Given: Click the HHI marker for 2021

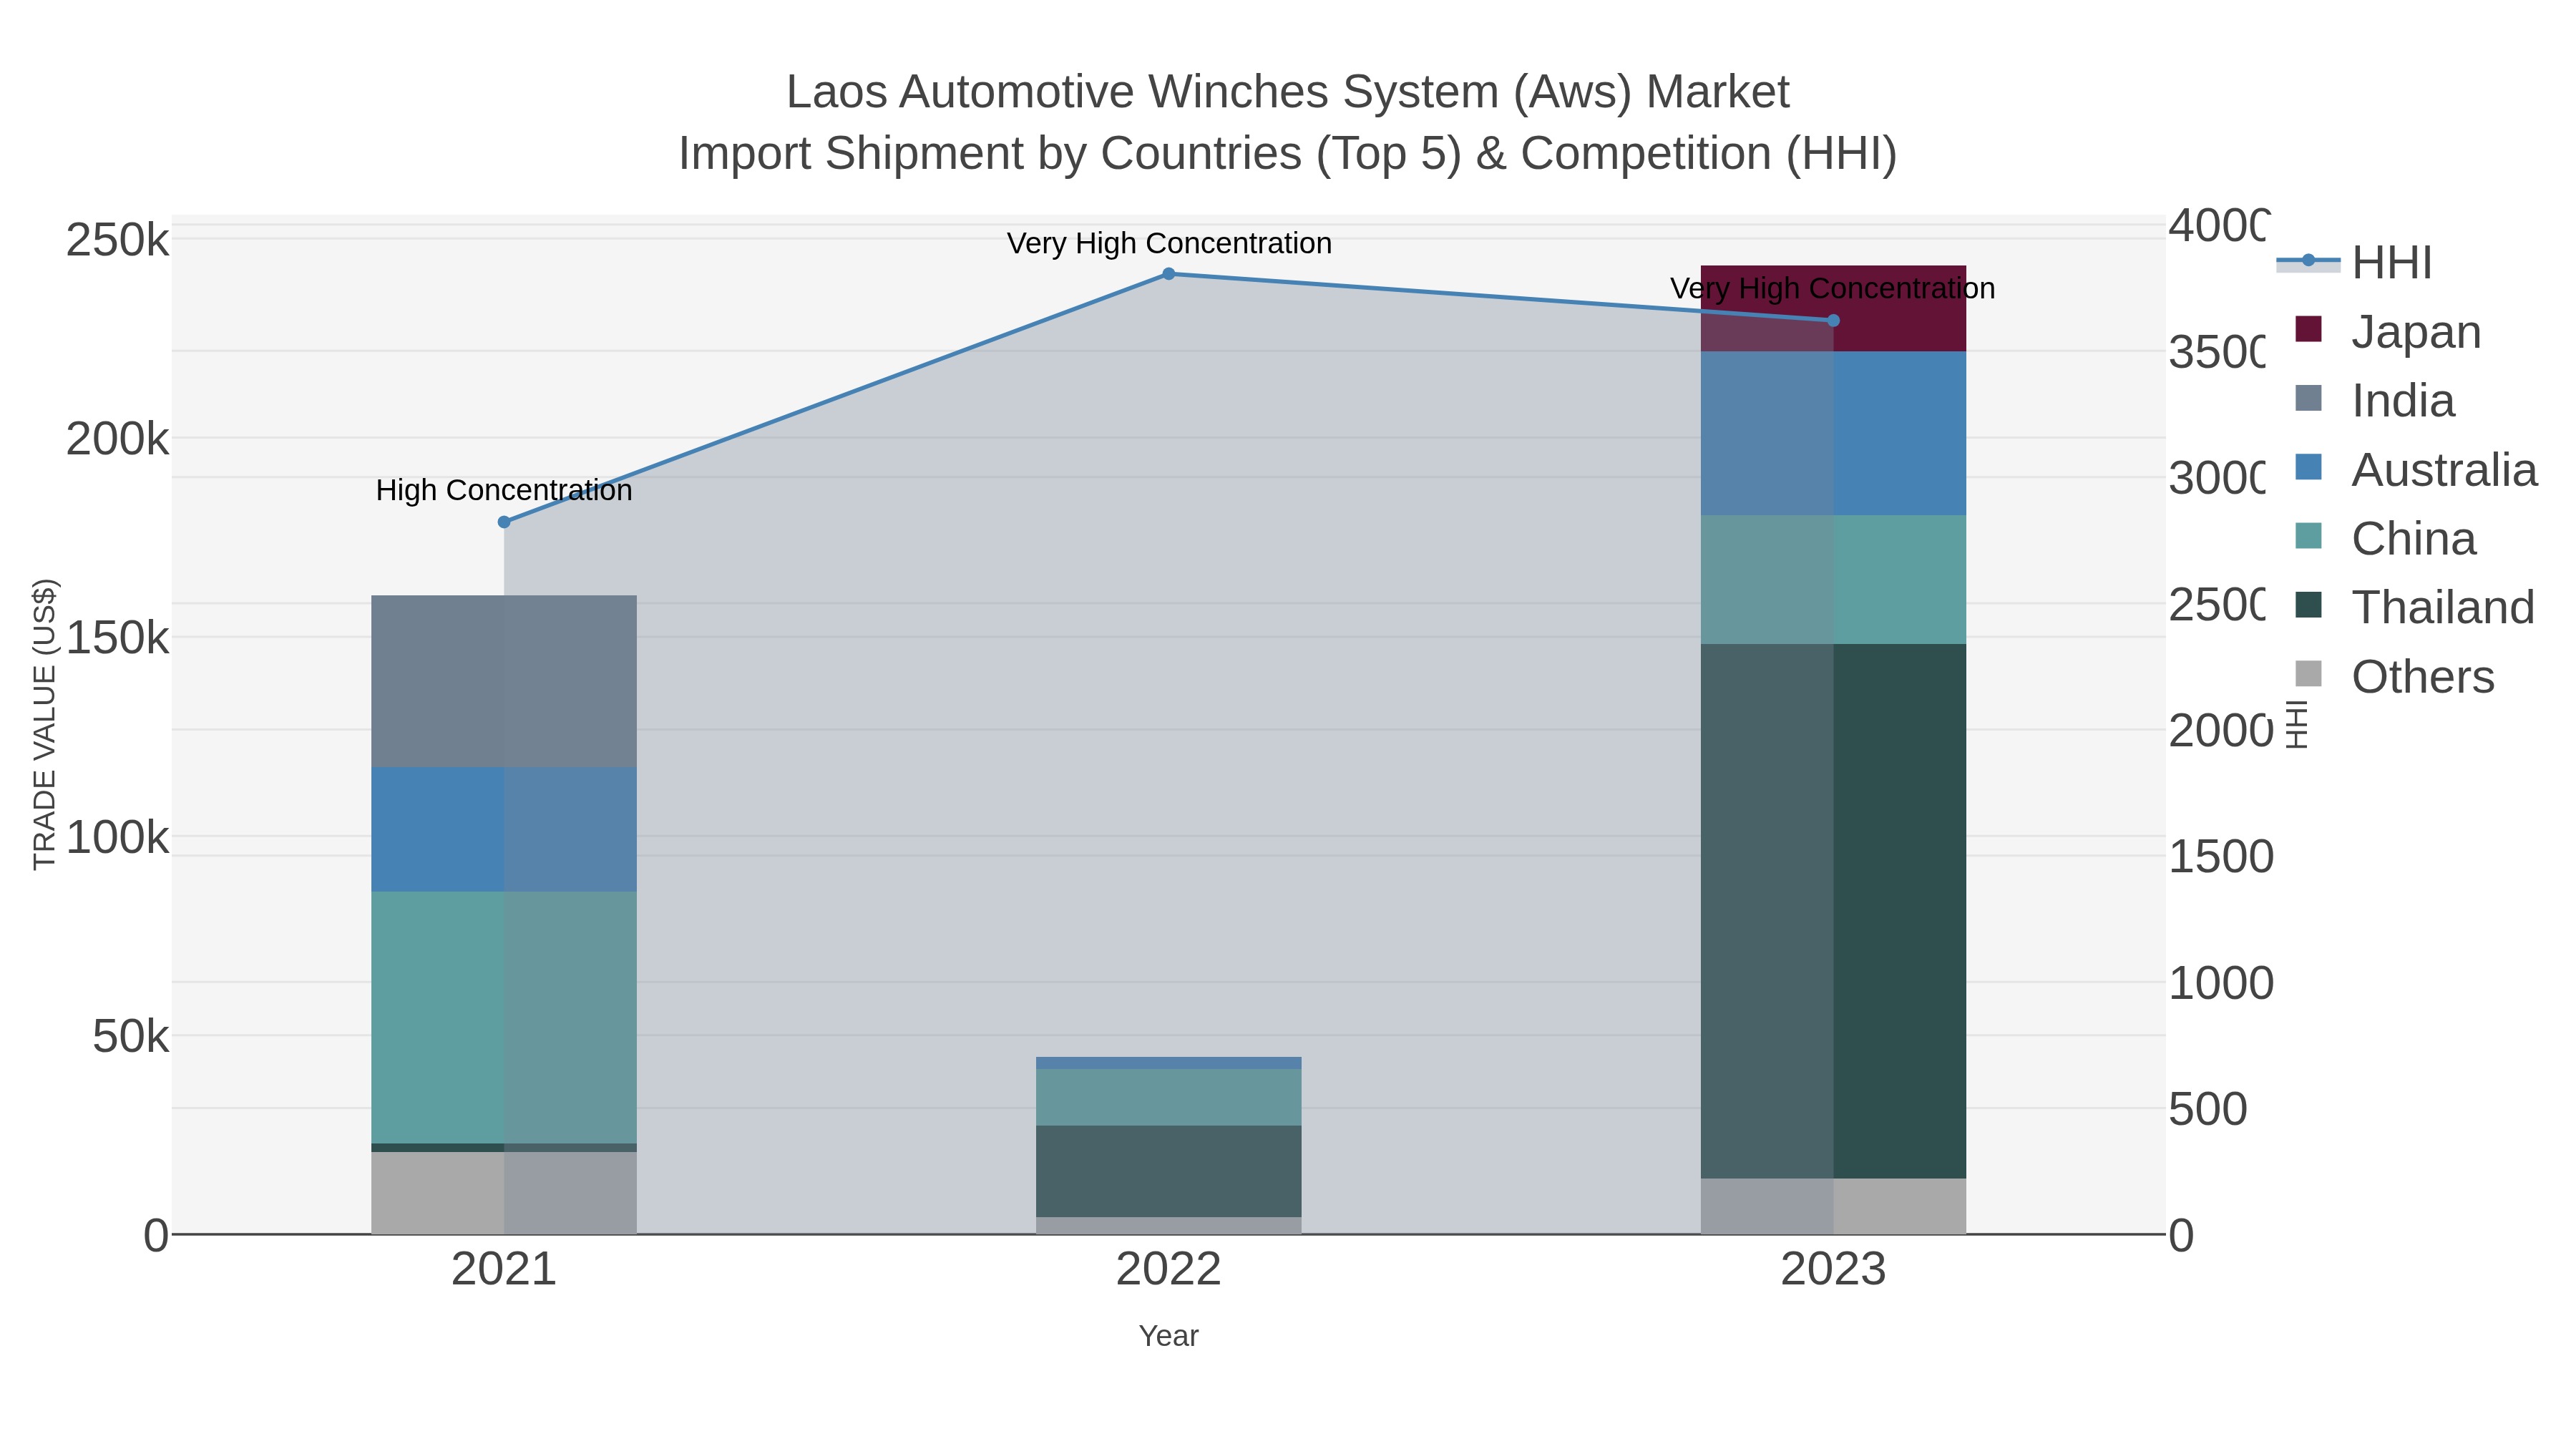Looking at the screenshot, I should click(504, 522).
